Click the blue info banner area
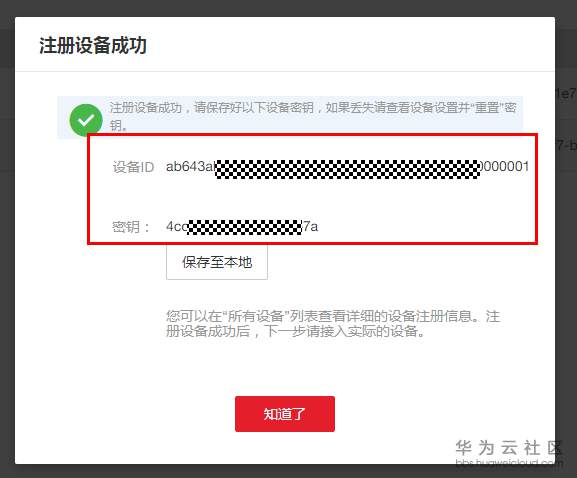 [x=290, y=117]
